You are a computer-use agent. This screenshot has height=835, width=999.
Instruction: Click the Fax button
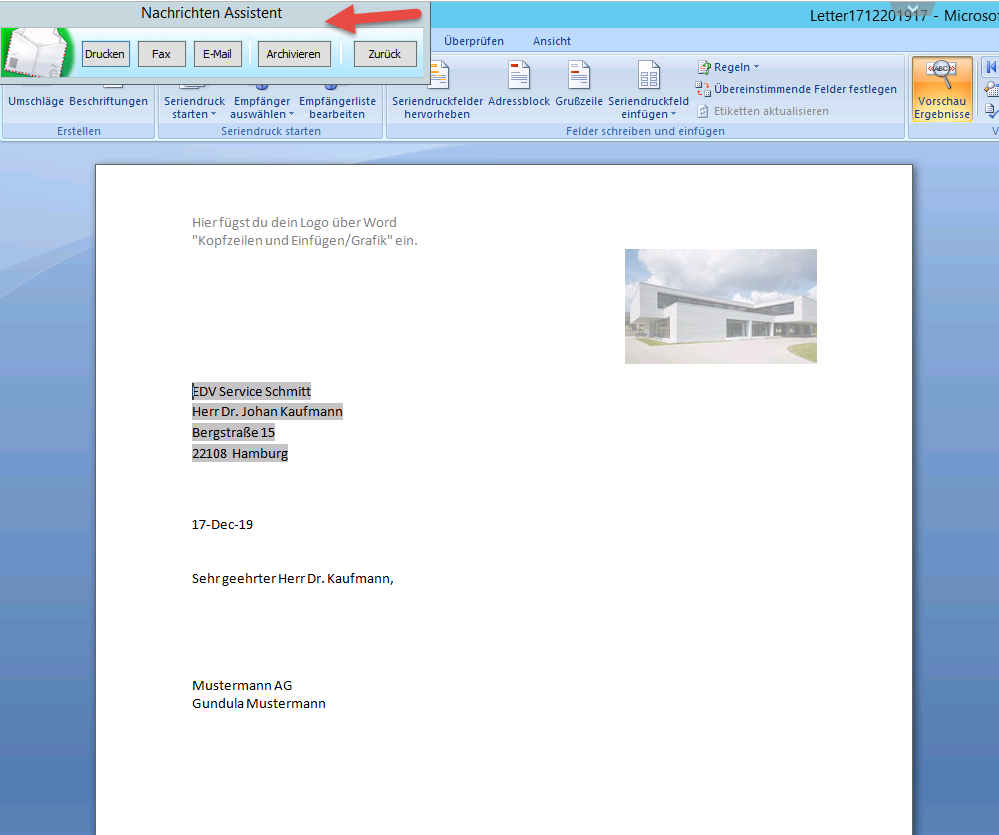[162, 54]
